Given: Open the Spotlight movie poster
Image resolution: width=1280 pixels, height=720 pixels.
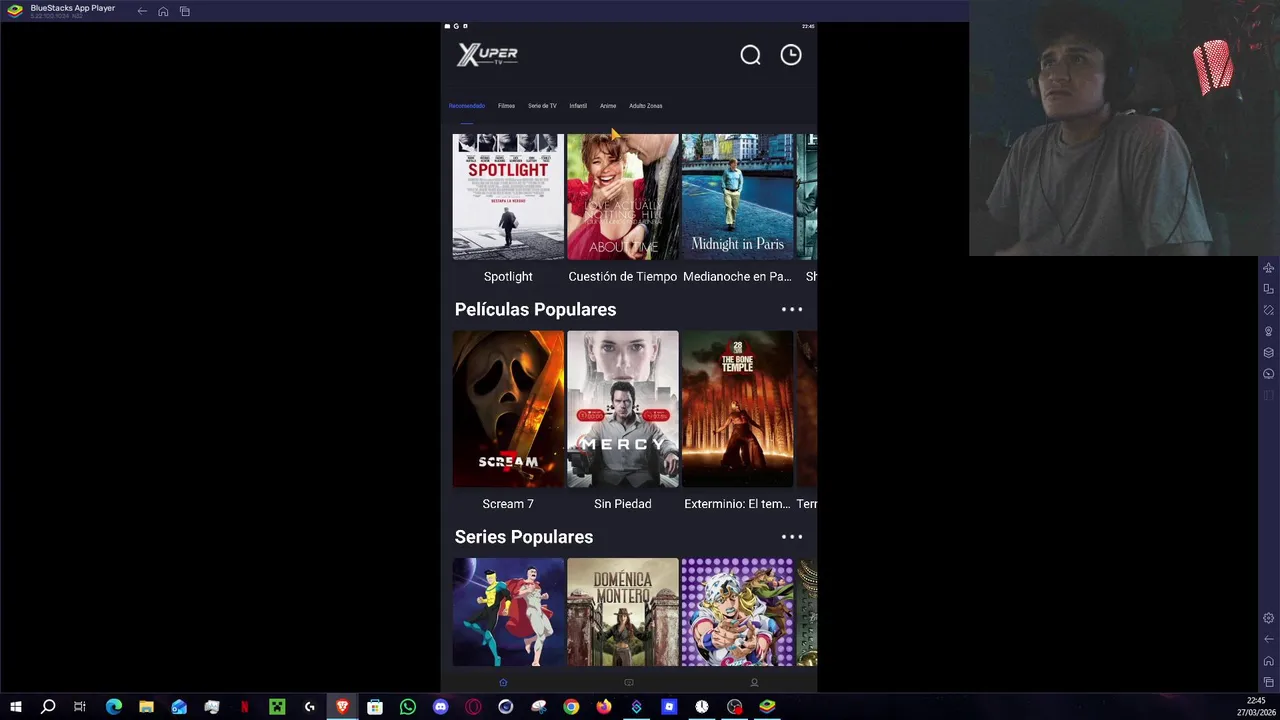Looking at the screenshot, I should 508,197.
